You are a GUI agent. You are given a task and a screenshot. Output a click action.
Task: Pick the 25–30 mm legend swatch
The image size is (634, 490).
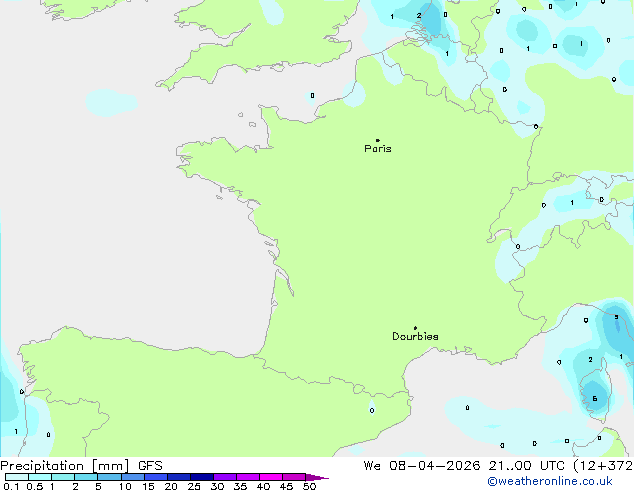(202, 477)
